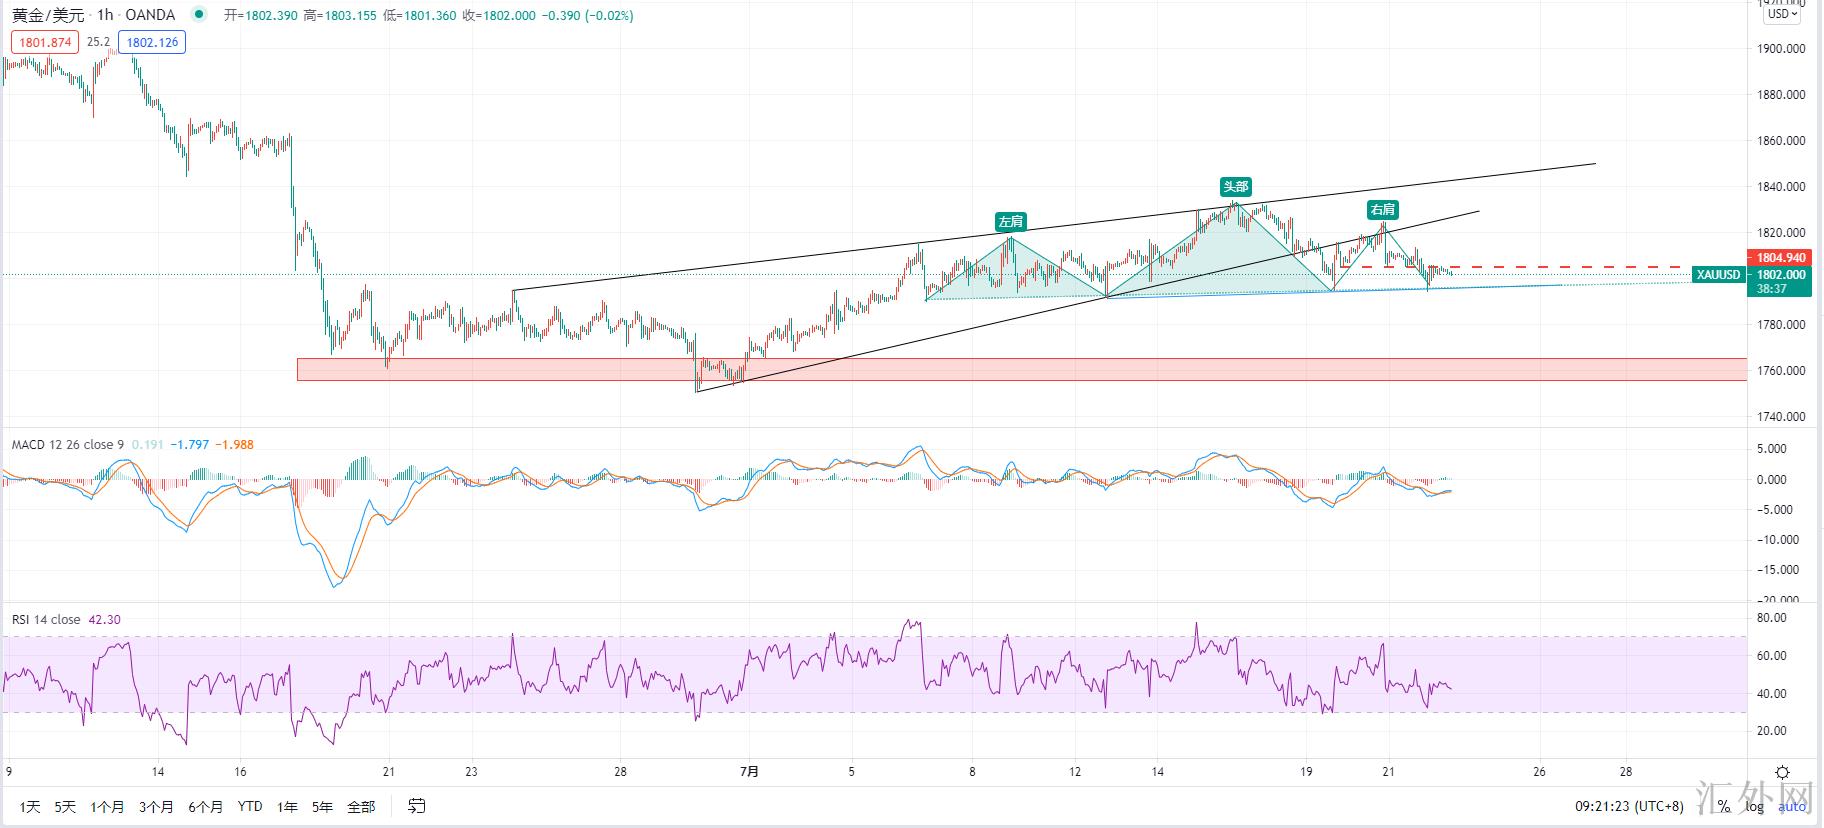
Task: Open the MACD 12 26 close 9 indicator legend
Action: click(68, 444)
